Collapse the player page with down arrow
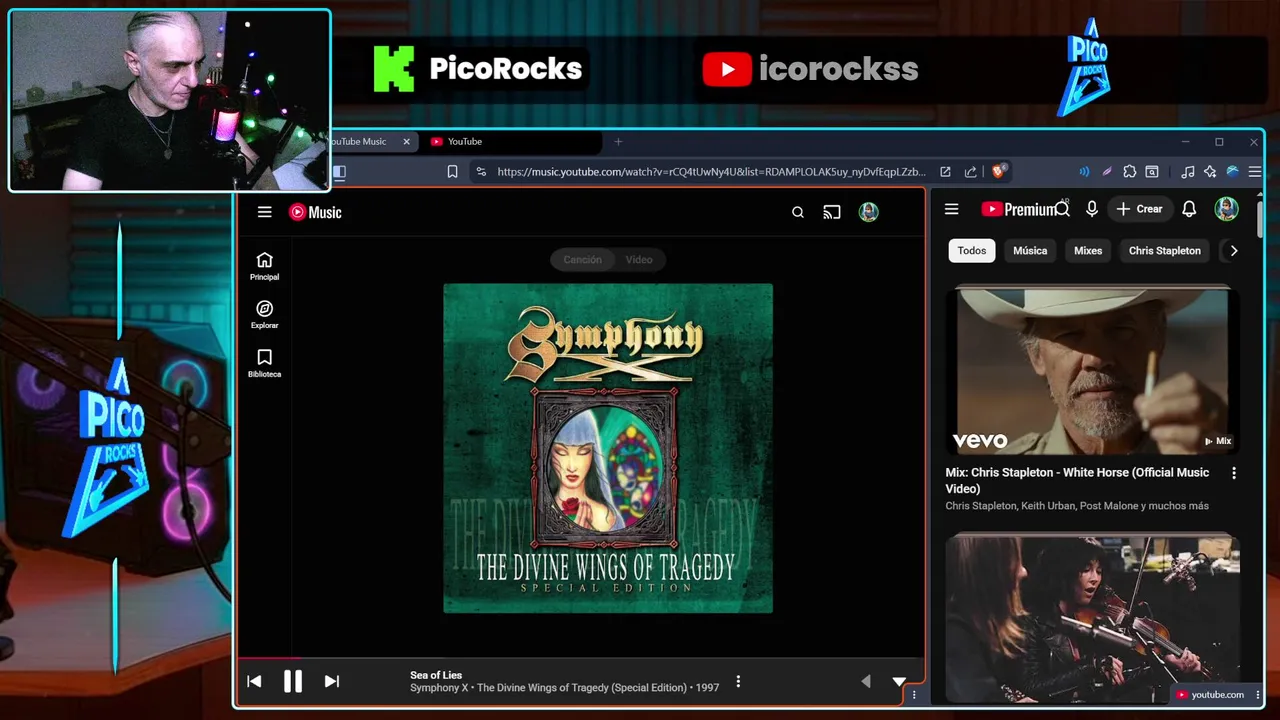Viewport: 1280px width, 720px height. (x=899, y=681)
